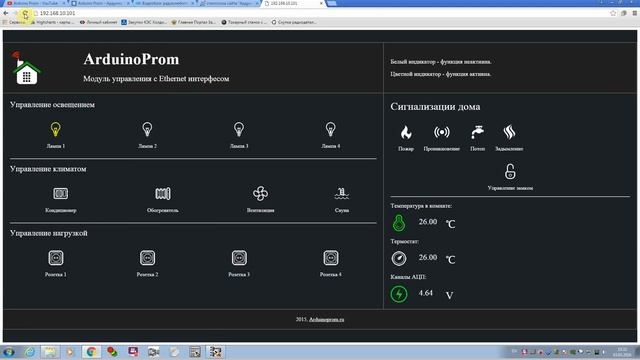
Task: Click the Задымление smoke alarm icon
Action: [509, 132]
